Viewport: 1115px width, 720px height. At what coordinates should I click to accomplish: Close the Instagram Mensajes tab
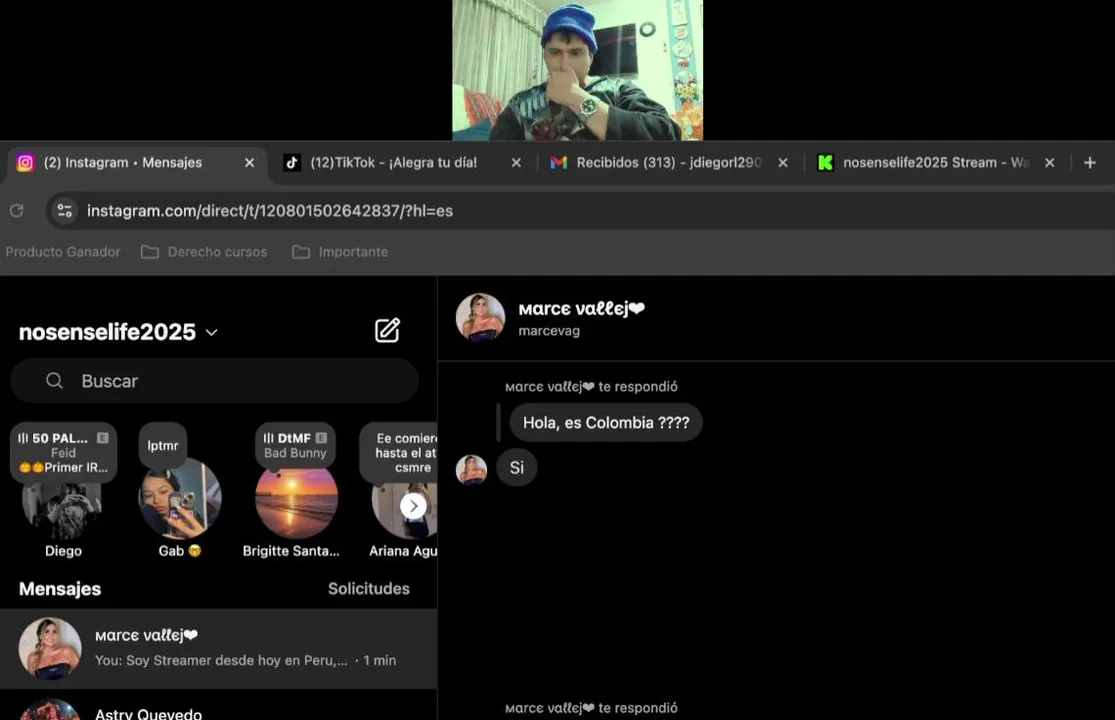[250, 163]
